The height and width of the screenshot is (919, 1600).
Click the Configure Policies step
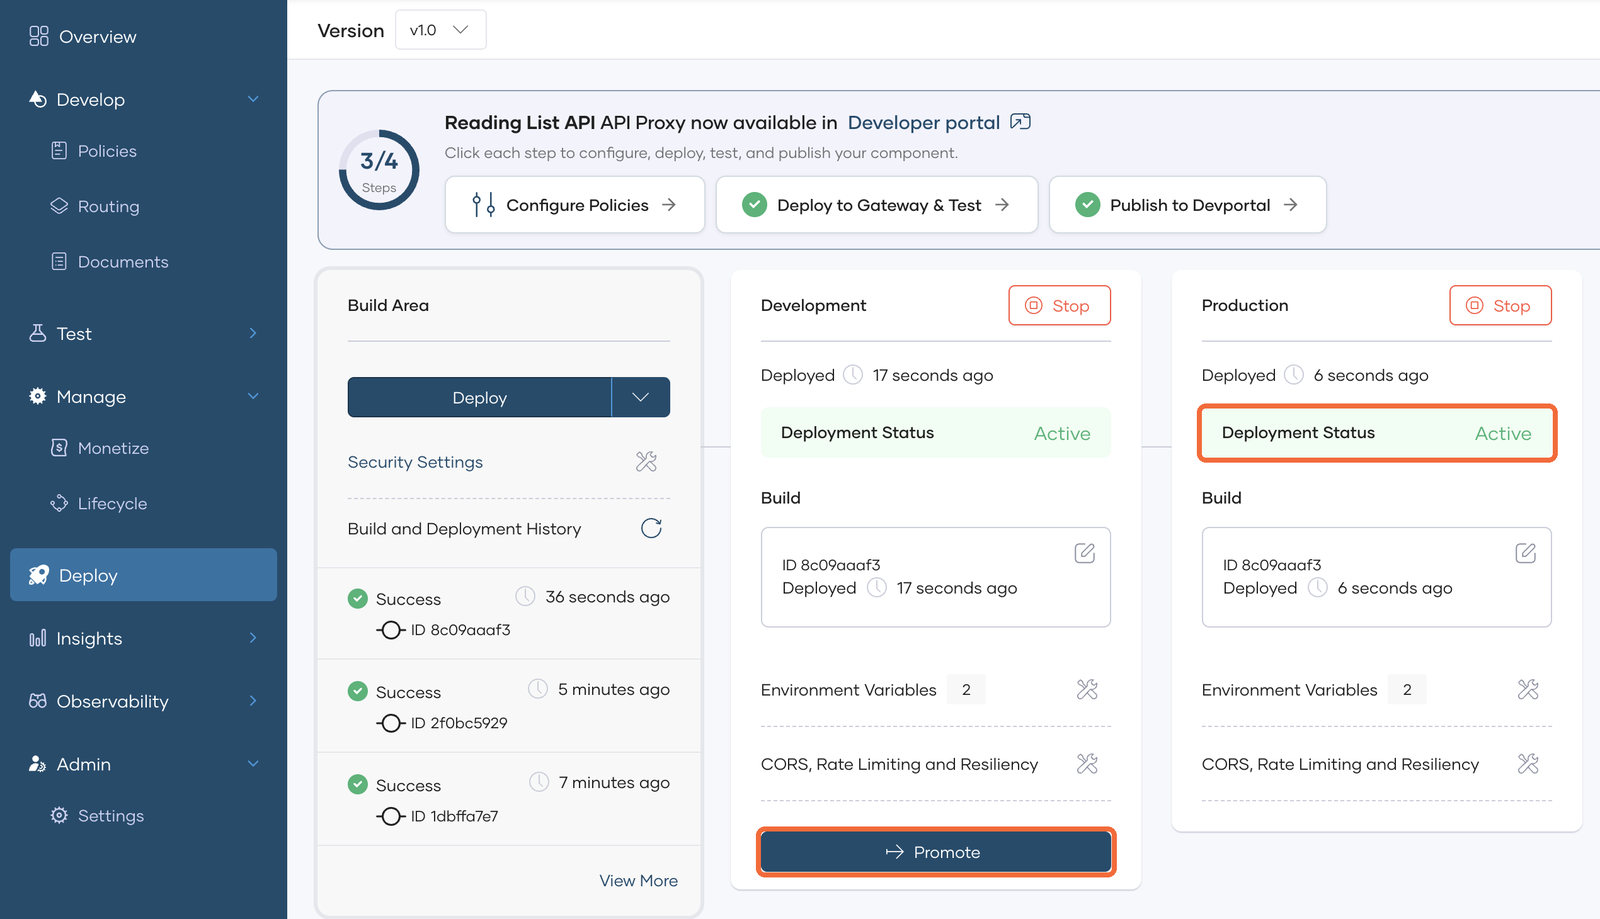tap(575, 205)
